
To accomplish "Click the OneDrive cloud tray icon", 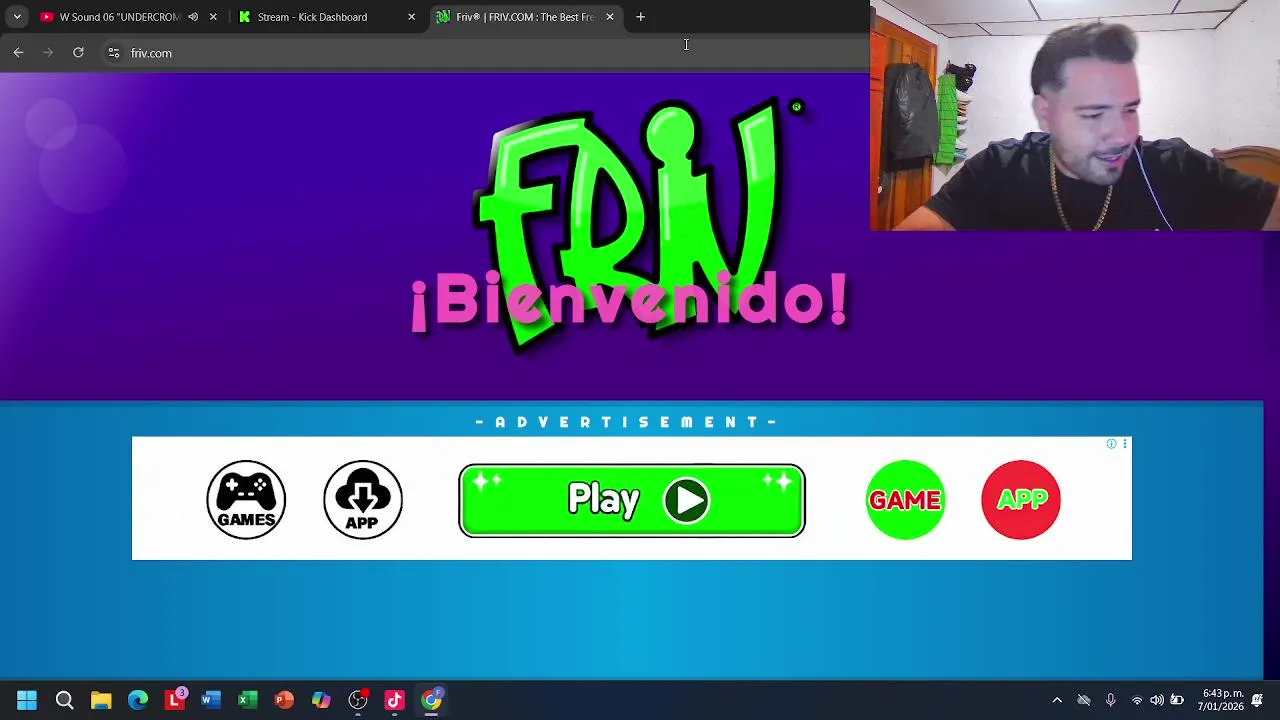I will [1084, 700].
